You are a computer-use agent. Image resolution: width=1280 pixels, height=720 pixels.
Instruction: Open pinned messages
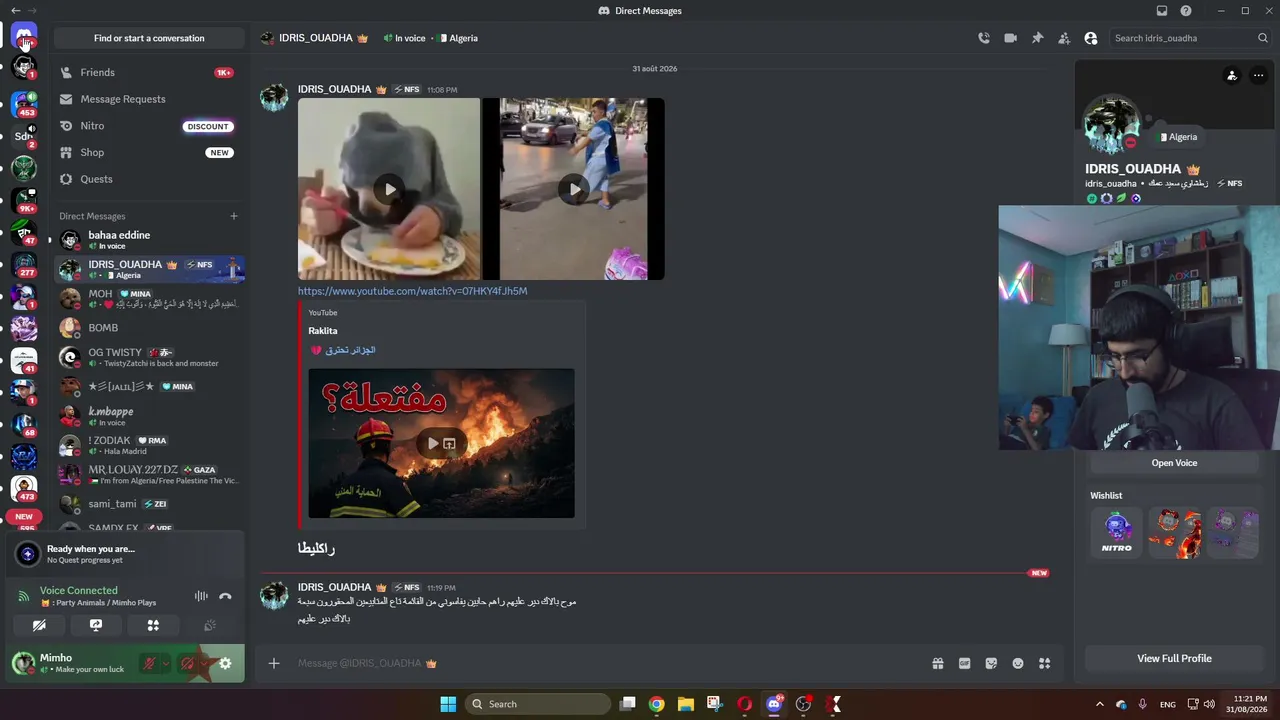[1037, 38]
